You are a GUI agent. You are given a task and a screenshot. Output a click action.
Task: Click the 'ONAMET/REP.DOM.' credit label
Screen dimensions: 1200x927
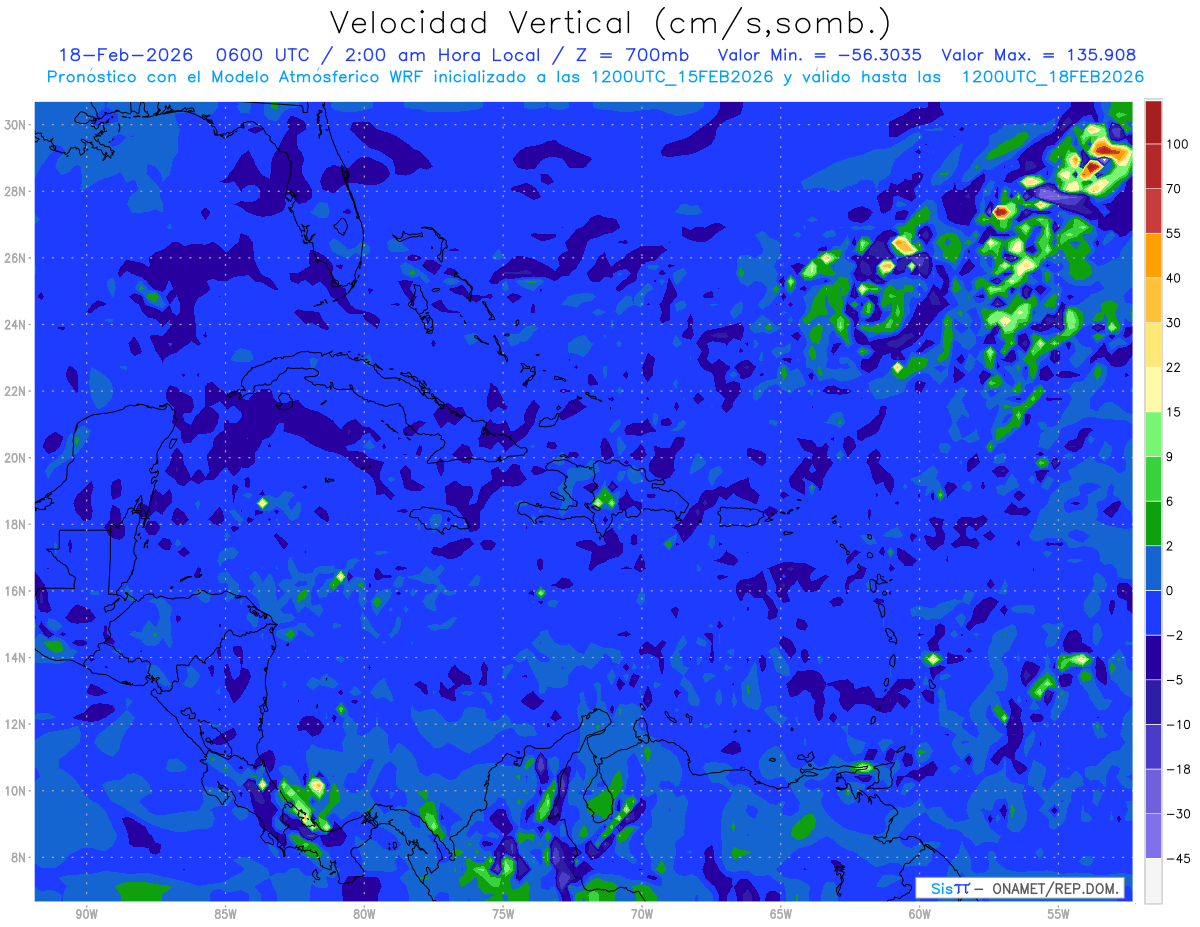[x=1054, y=889]
